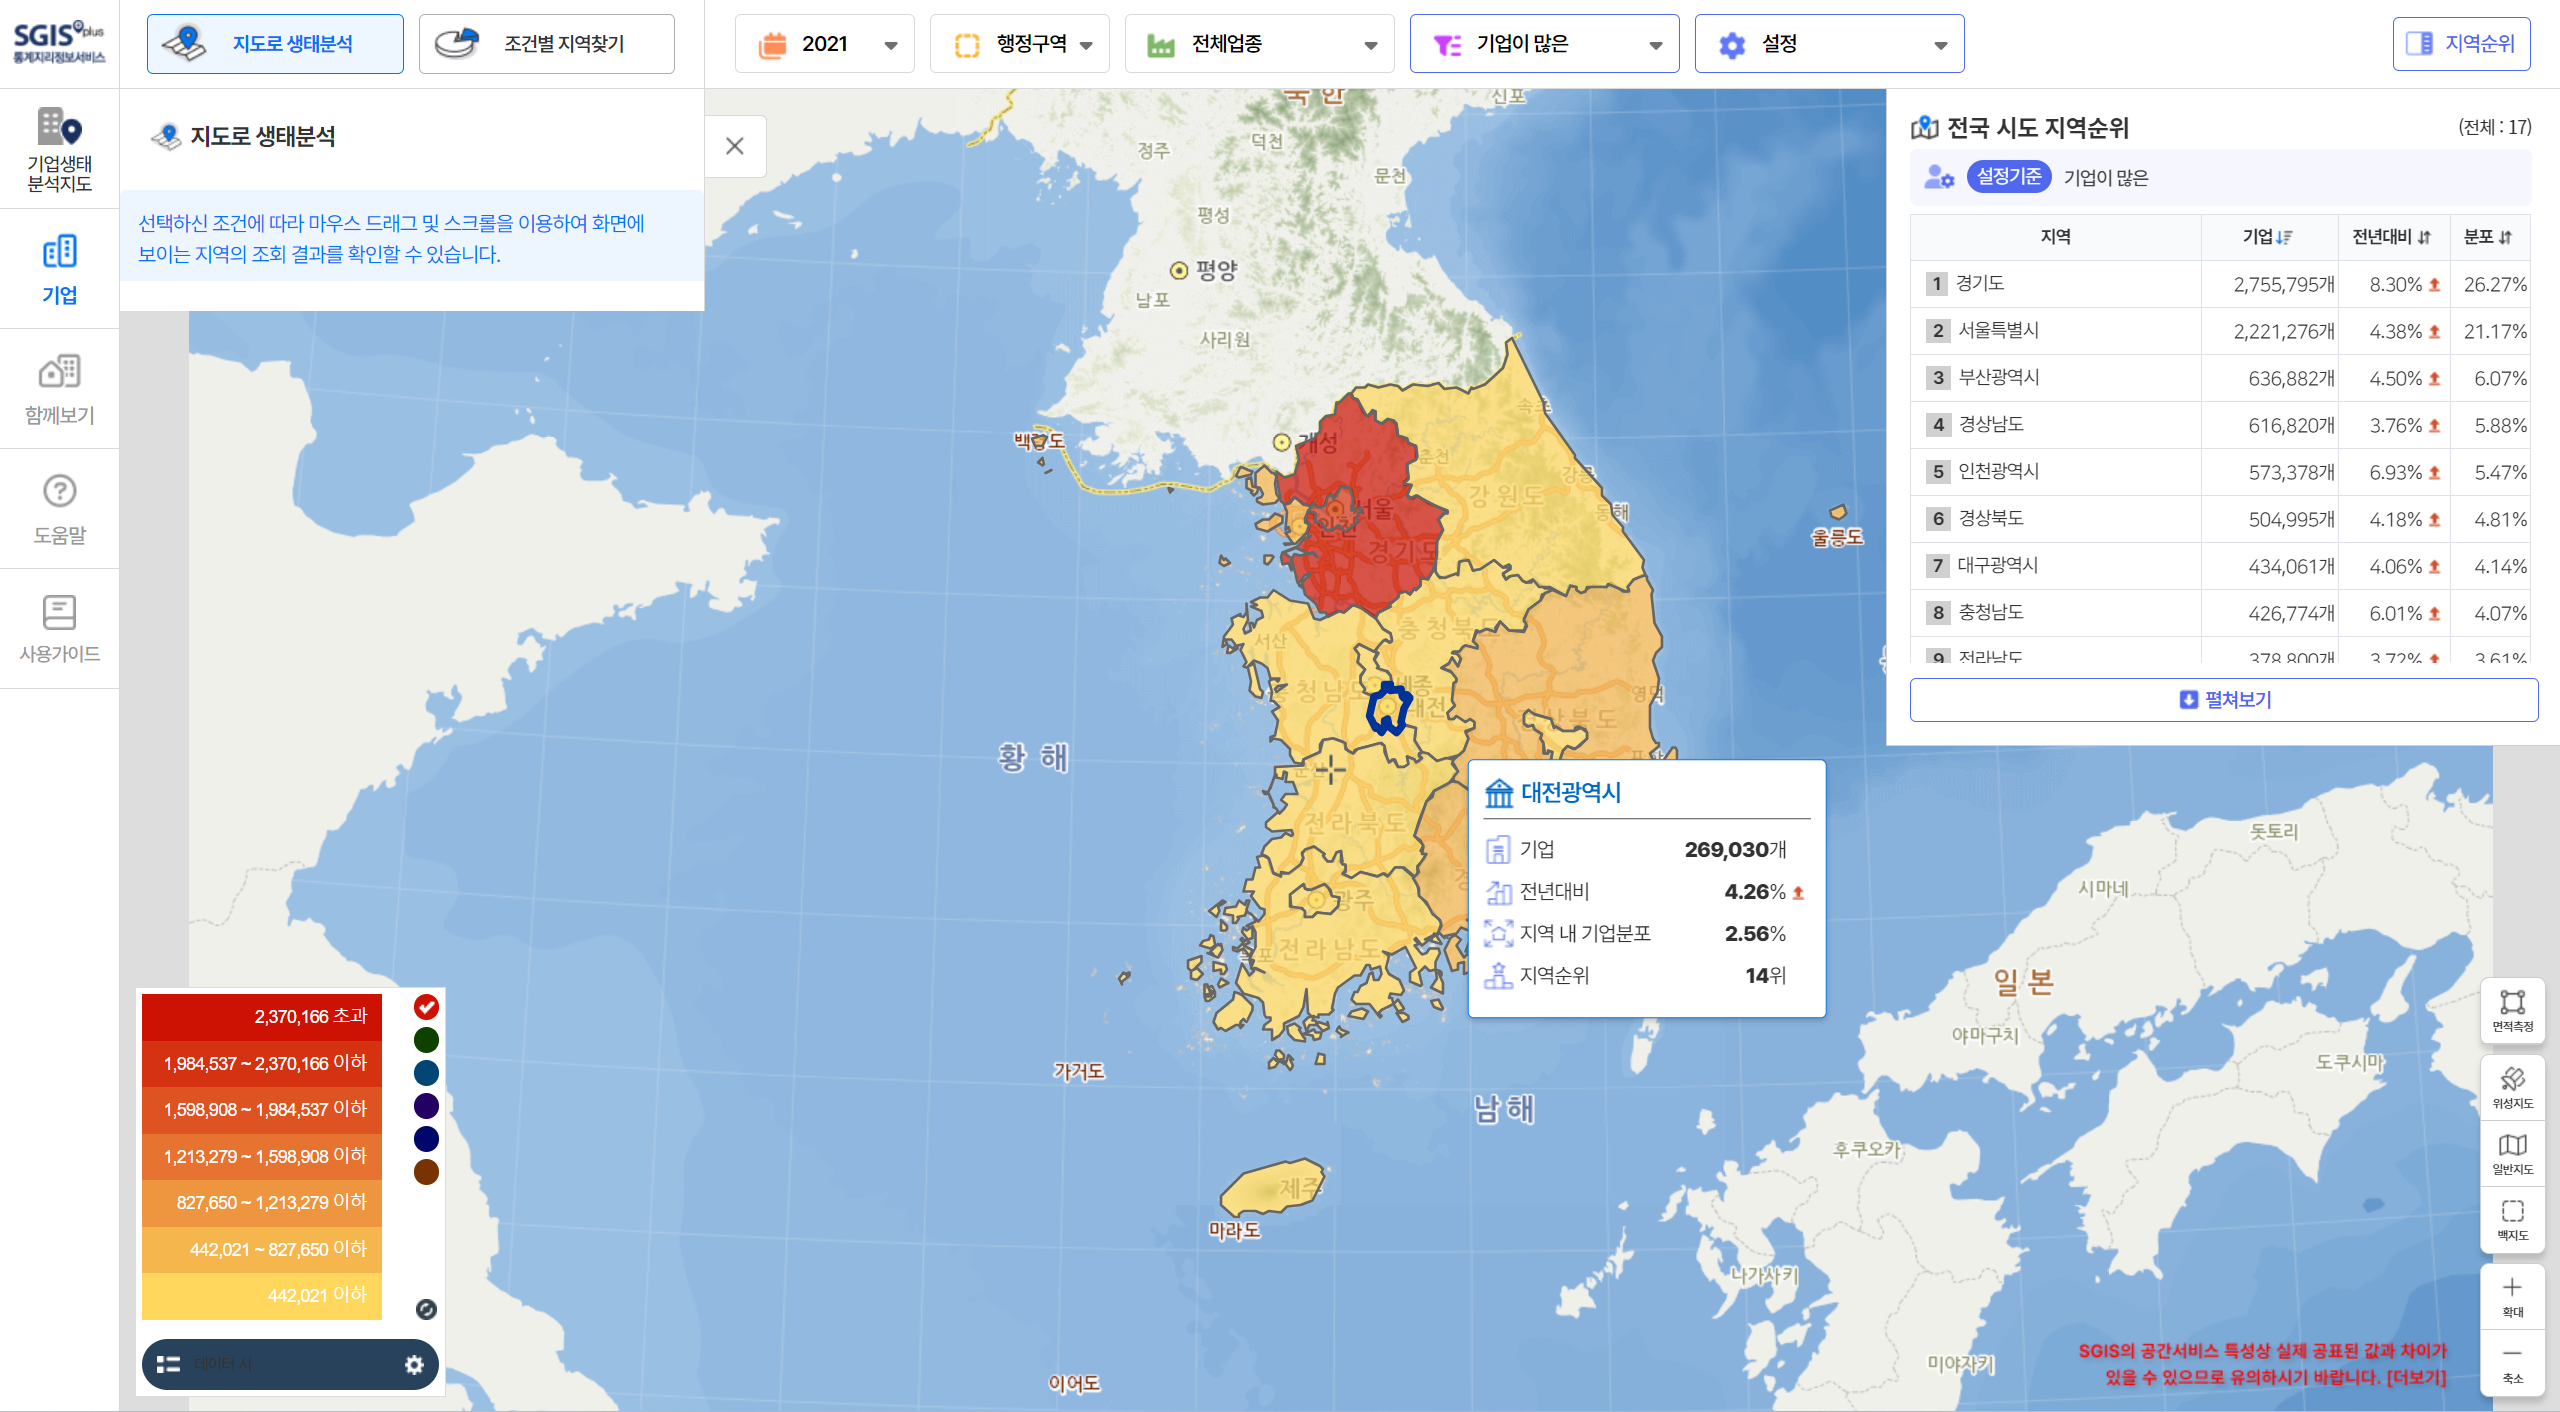Viewport: 2560px width, 1412px height.
Task: Activate the 면적측정 area measurement tool
Action: pyautogui.click(x=2513, y=1010)
